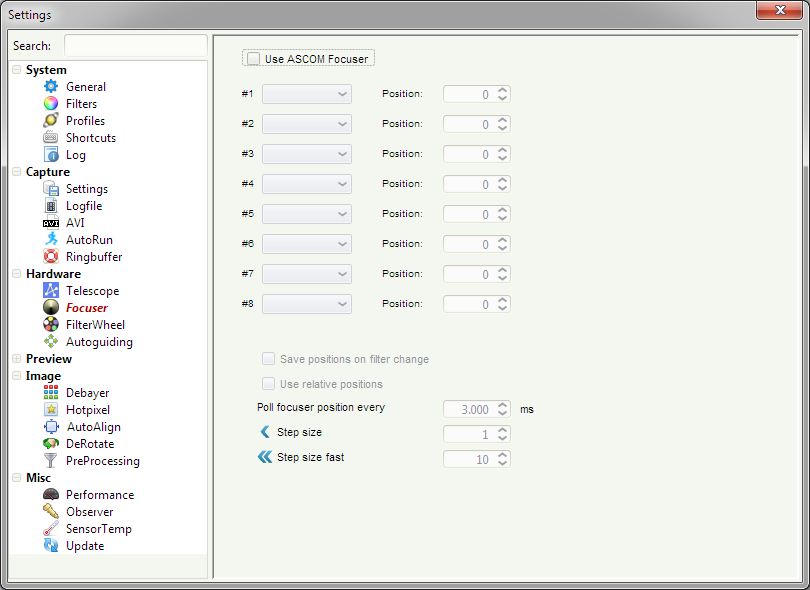
Task: Enable Use ASCOM Focuser checkbox
Action: coord(253,59)
